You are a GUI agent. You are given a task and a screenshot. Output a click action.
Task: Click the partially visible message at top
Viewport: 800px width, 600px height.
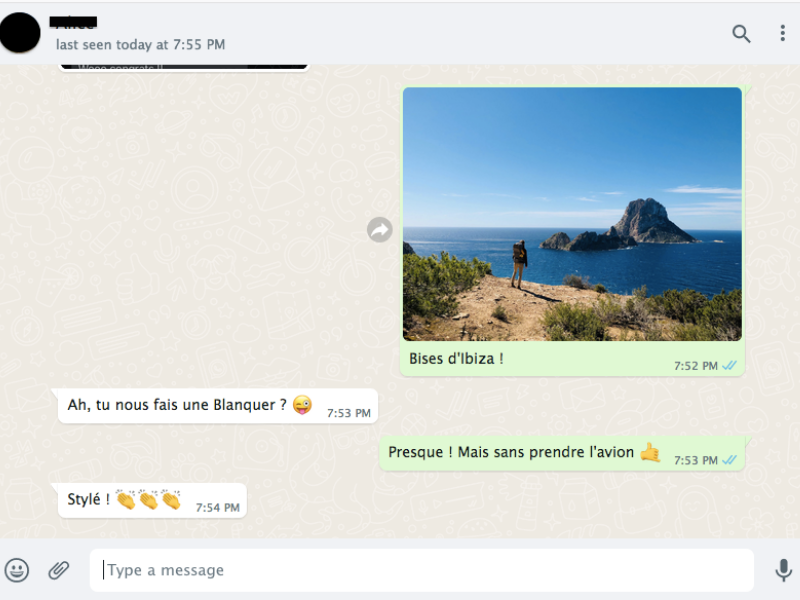click(x=184, y=67)
